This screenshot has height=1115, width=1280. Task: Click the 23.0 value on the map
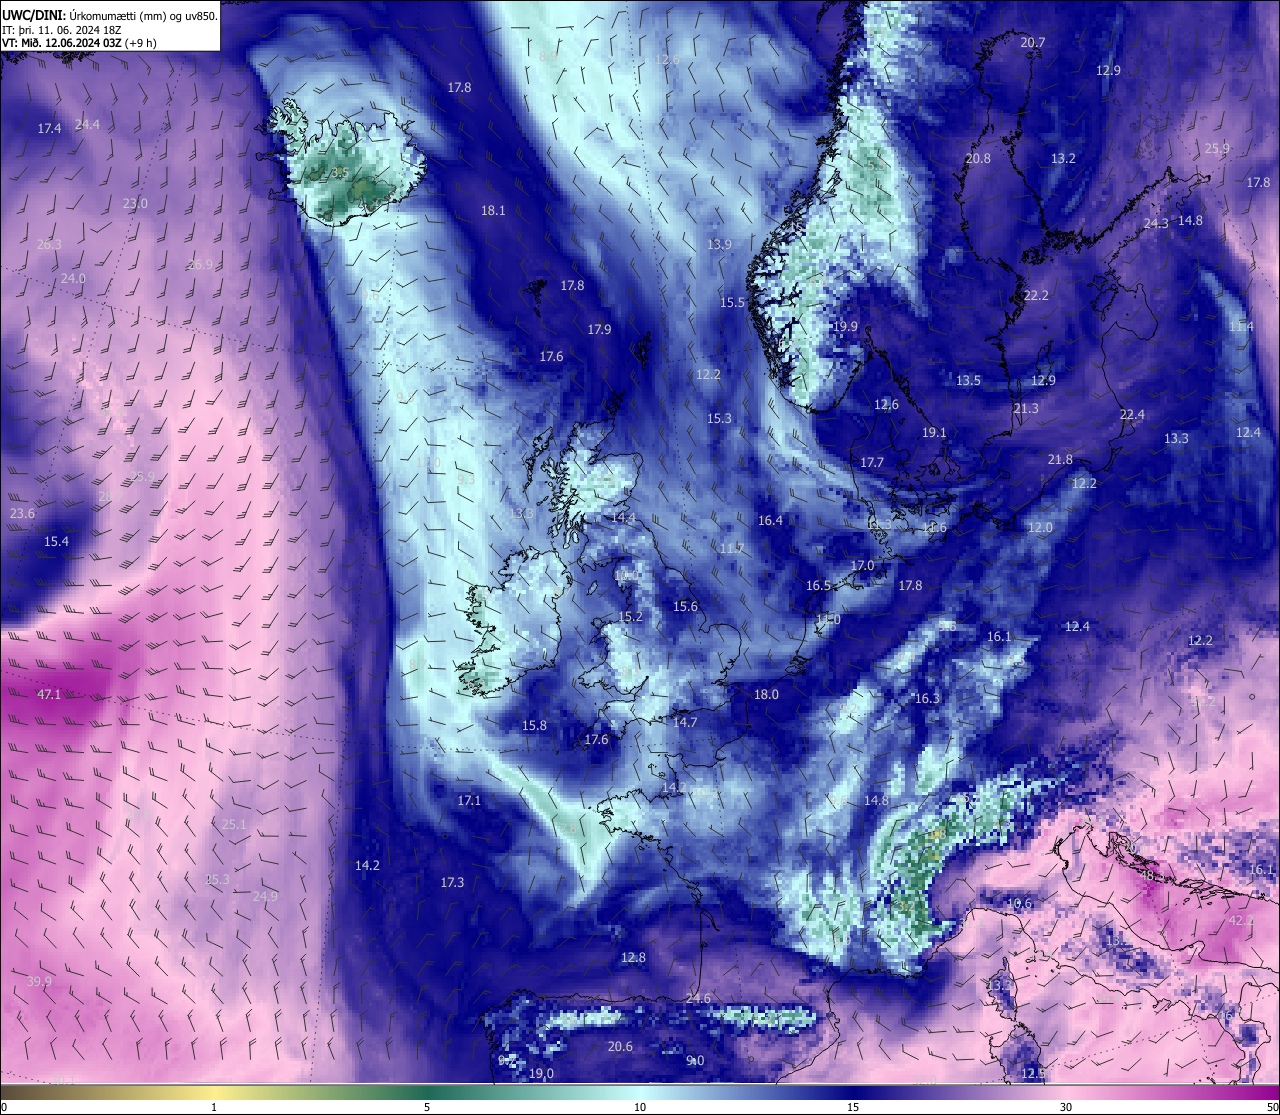click(x=135, y=203)
